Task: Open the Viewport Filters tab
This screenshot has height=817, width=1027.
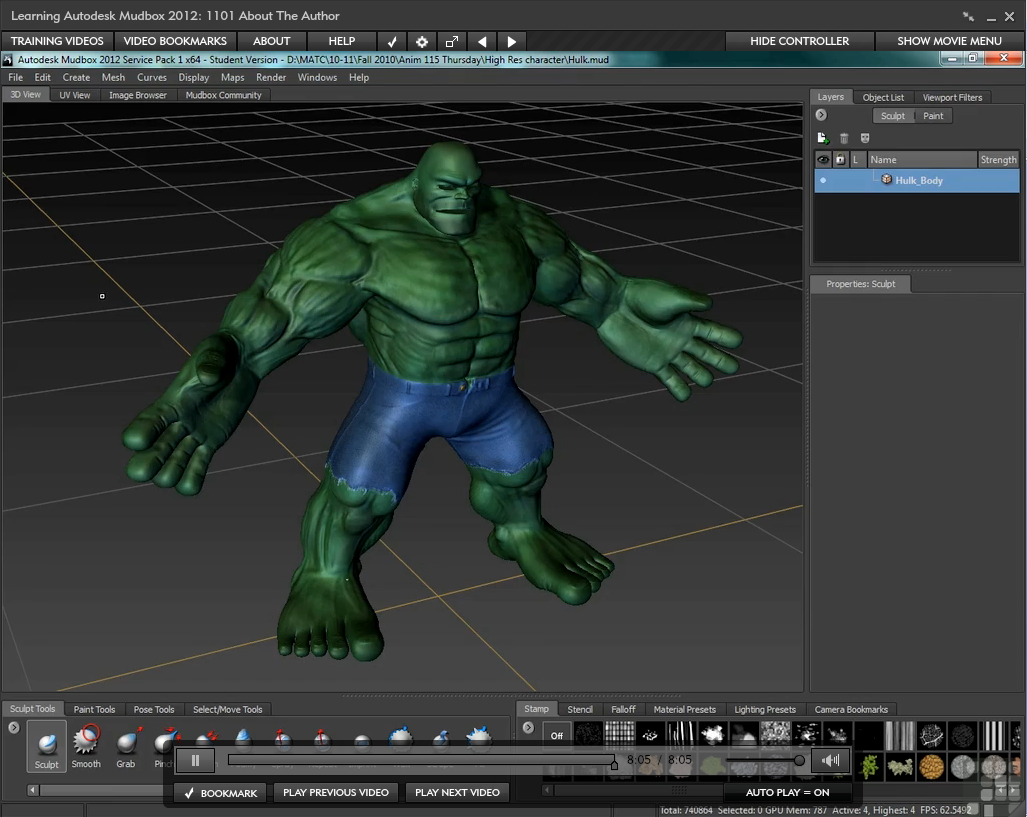Action: pos(952,98)
